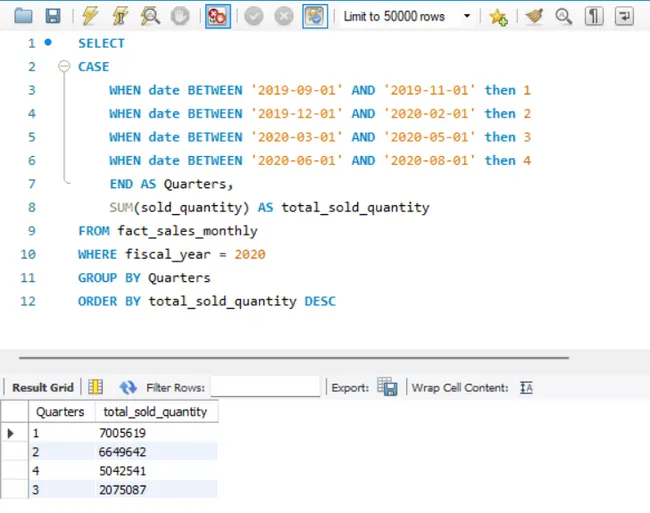Toggle auto-commit mode icon
Image resolution: width=650 pixels, height=513 pixels.
click(x=315, y=17)
